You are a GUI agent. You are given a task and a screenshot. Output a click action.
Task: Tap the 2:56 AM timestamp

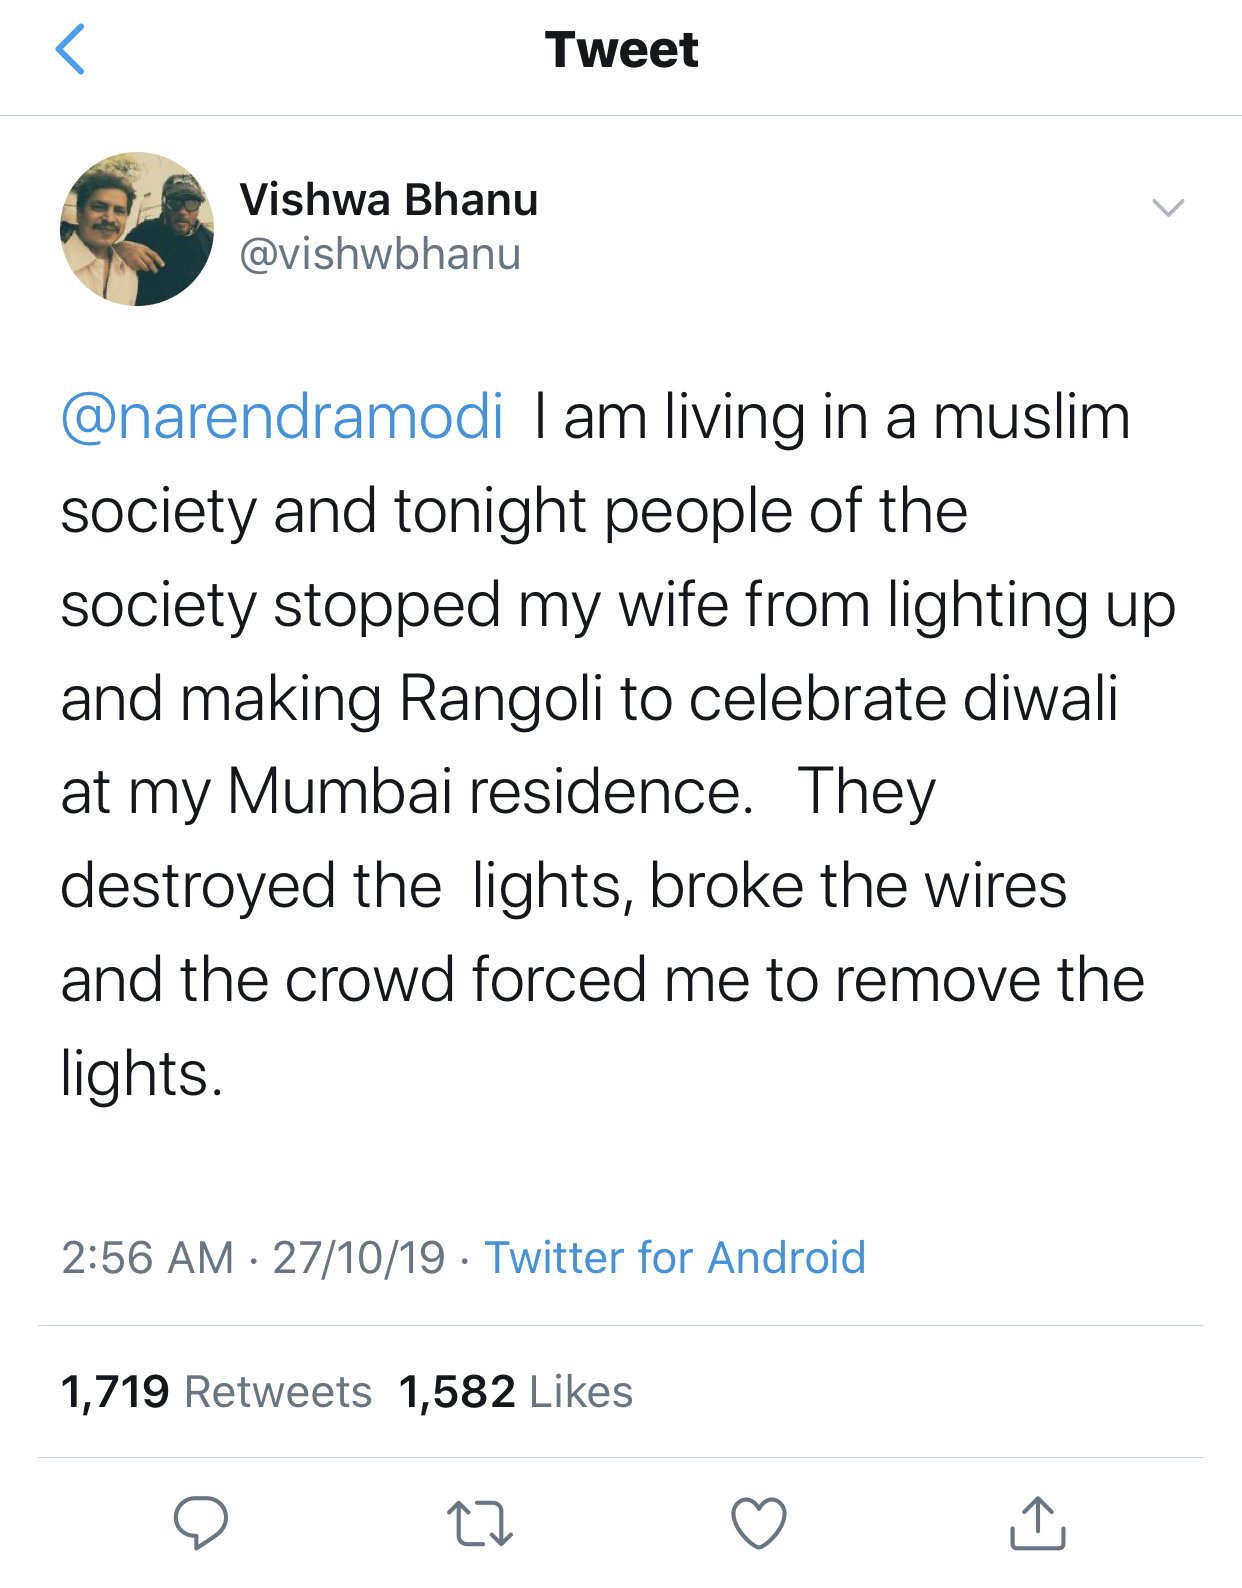(147, 1257)
